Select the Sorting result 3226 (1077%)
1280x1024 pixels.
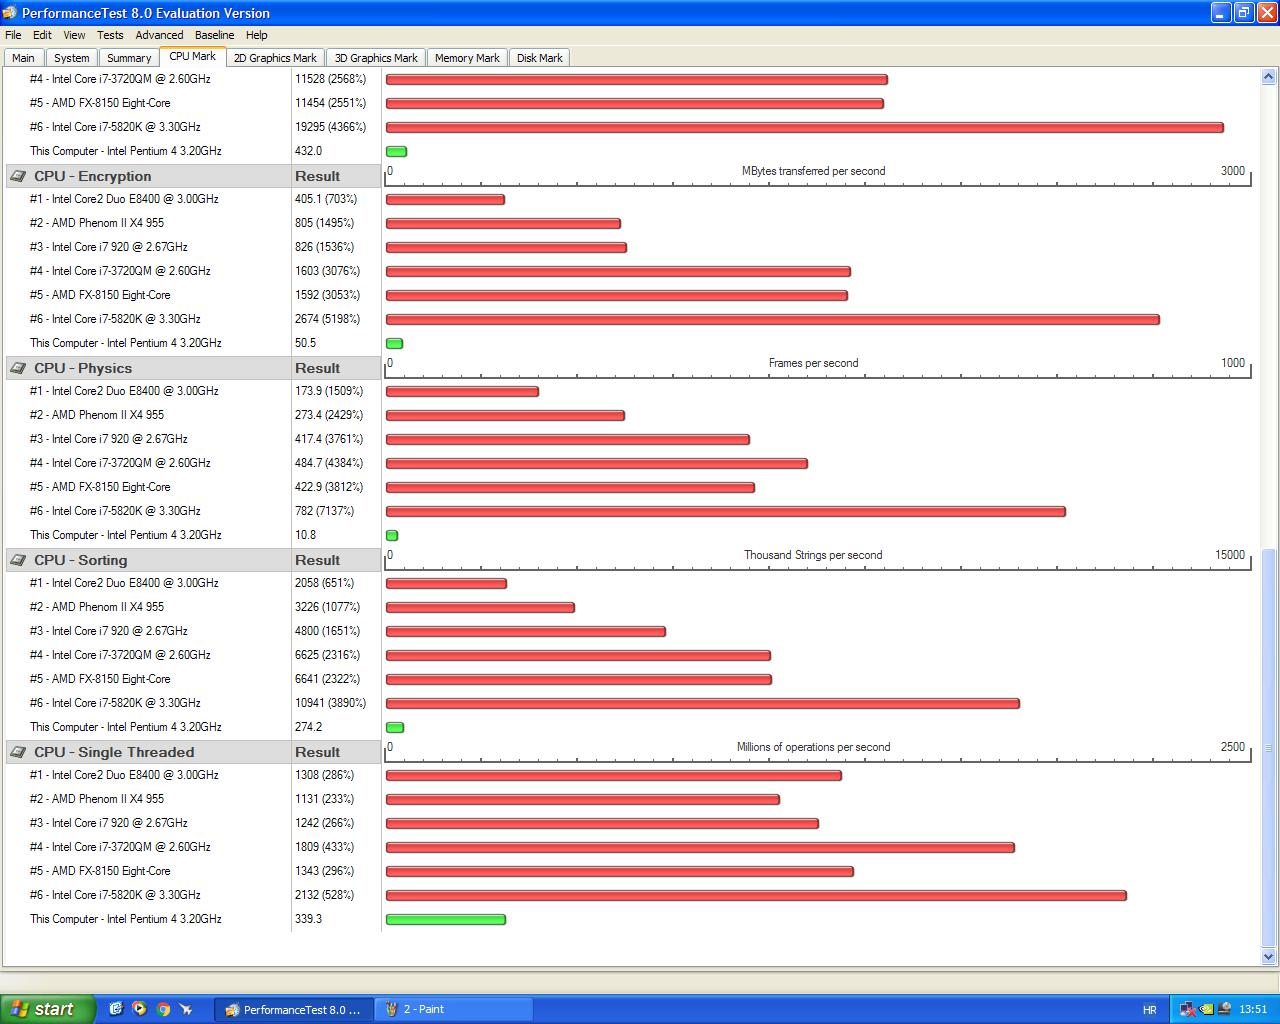point(328,607)
